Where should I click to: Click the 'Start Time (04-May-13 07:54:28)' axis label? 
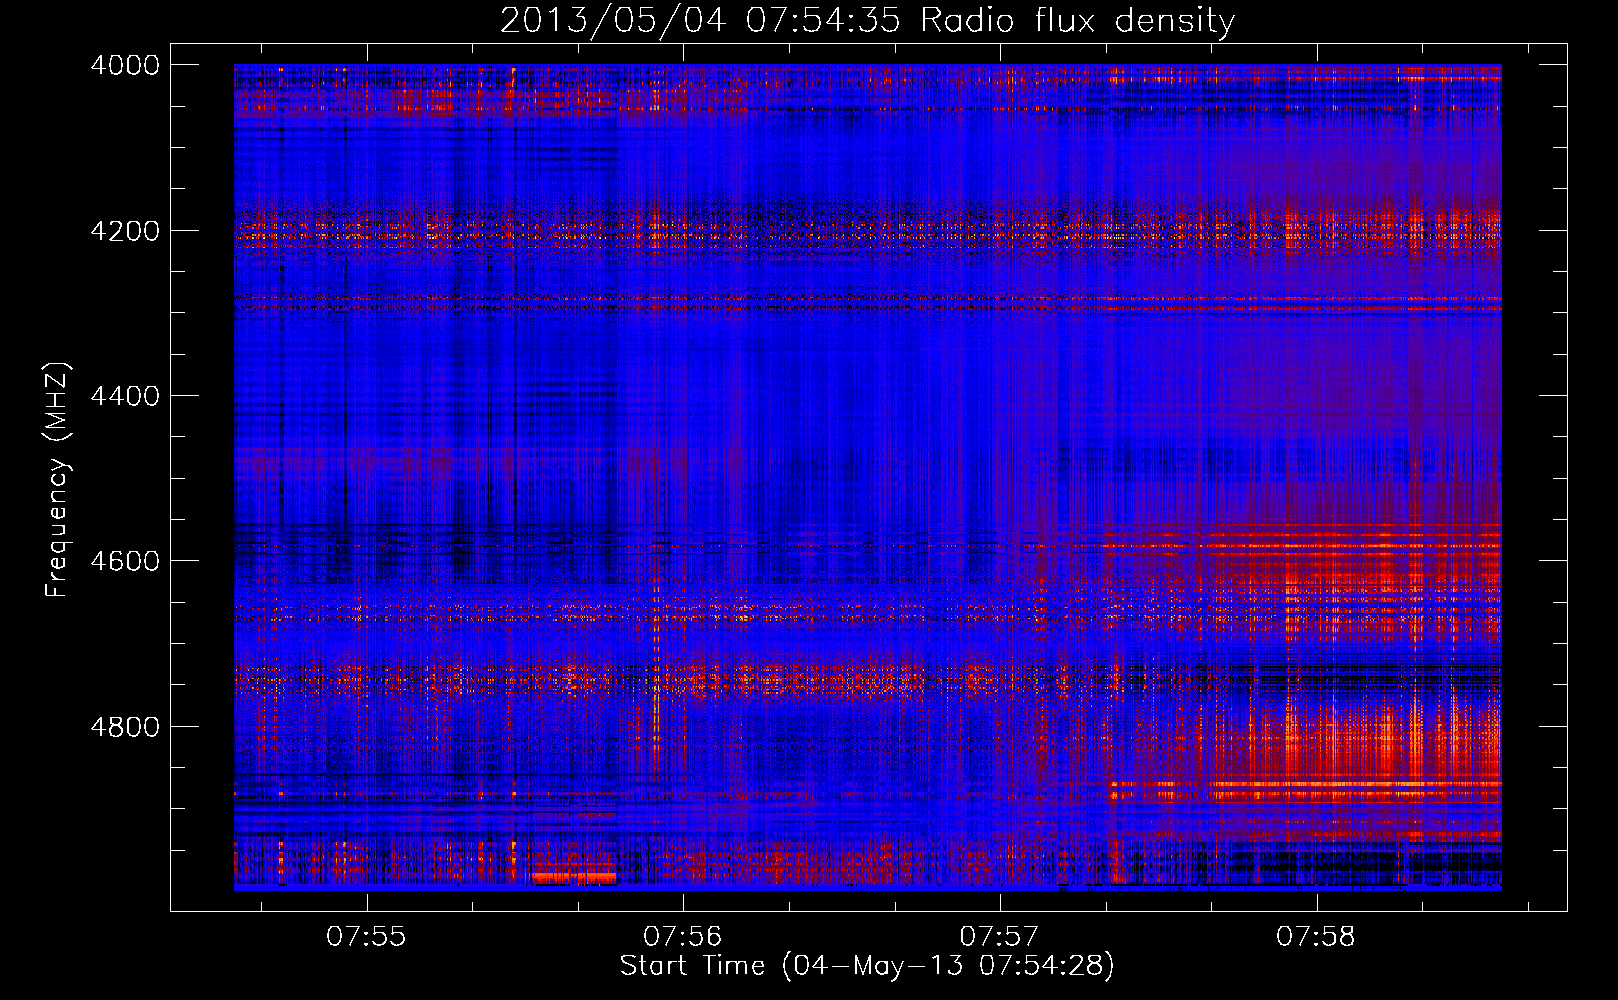pos(867,966)
